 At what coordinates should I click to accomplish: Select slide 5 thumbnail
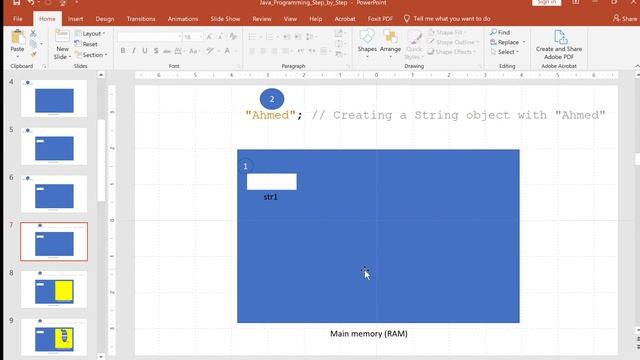tap(54, 146)
